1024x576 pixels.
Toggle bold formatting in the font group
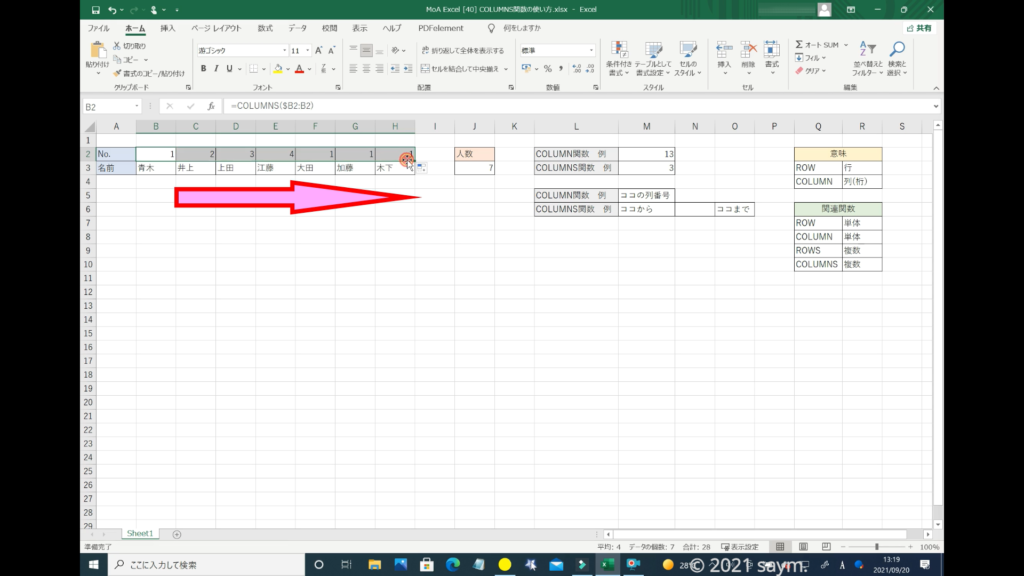[x=203, y=69]
